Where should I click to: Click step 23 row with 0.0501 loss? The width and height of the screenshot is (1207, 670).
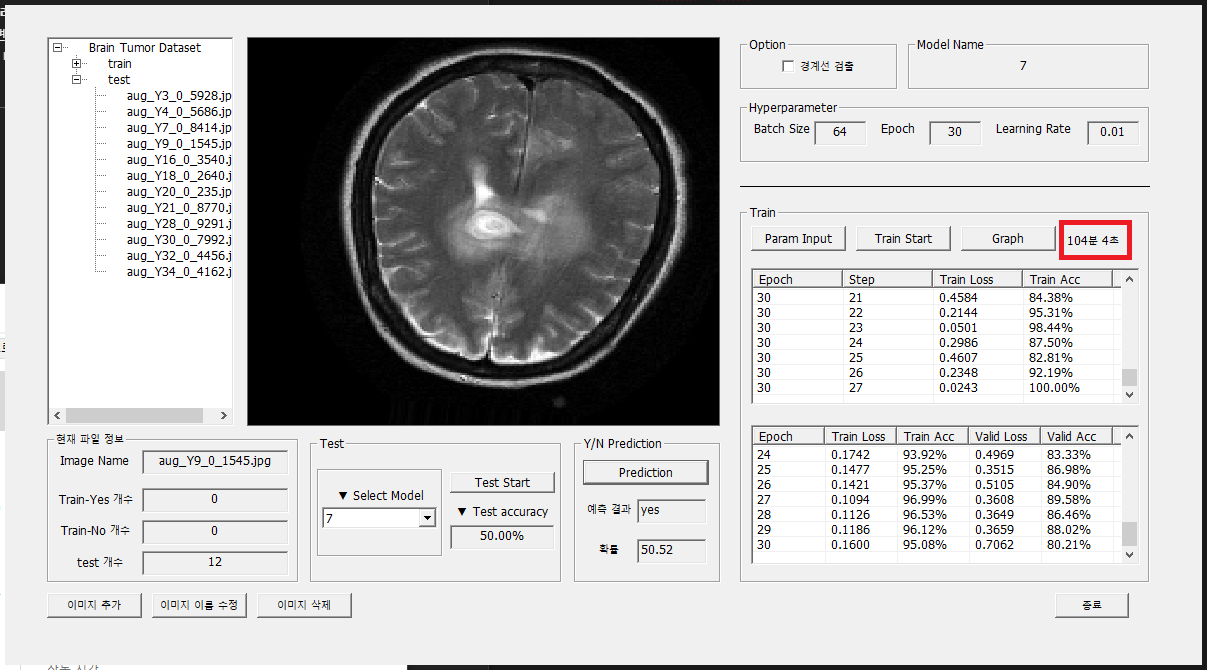pos(936,328)
